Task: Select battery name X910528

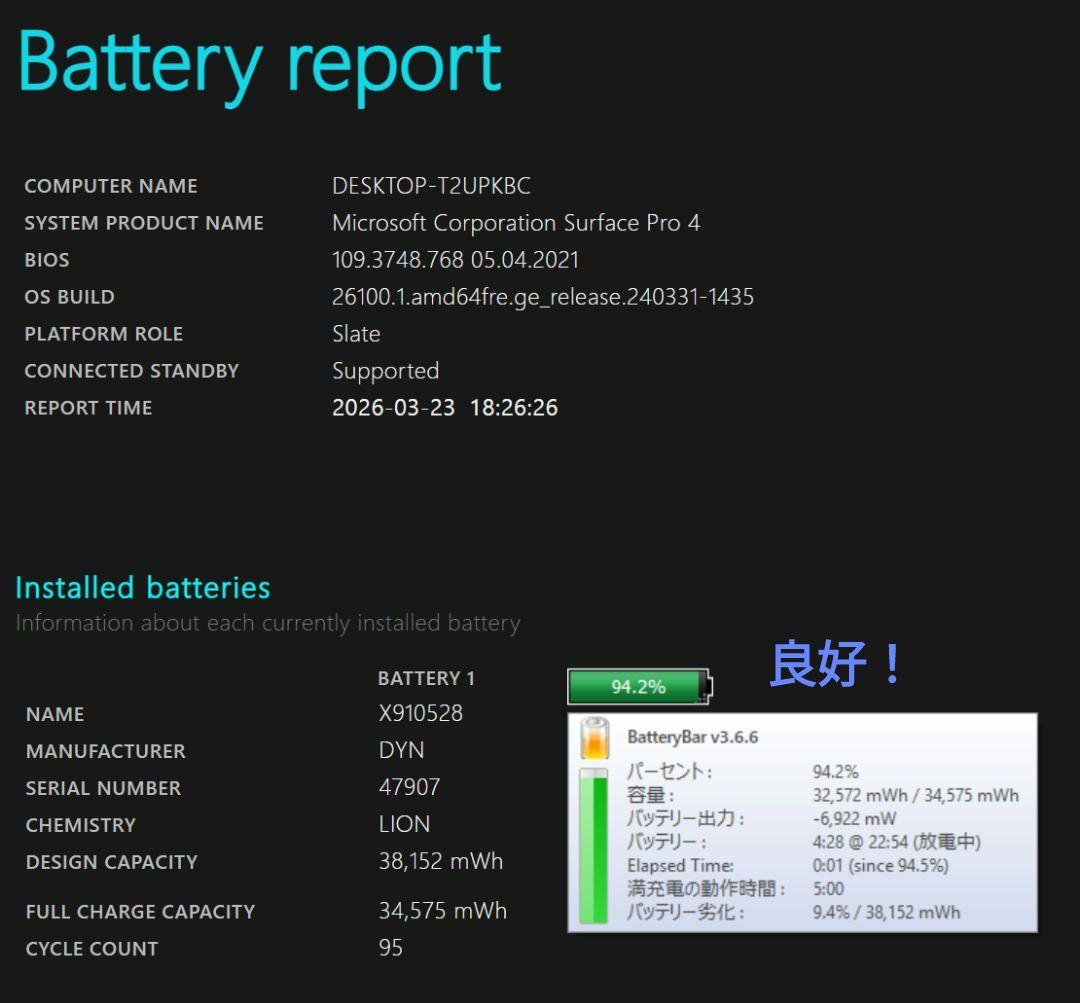Action: 421,713
